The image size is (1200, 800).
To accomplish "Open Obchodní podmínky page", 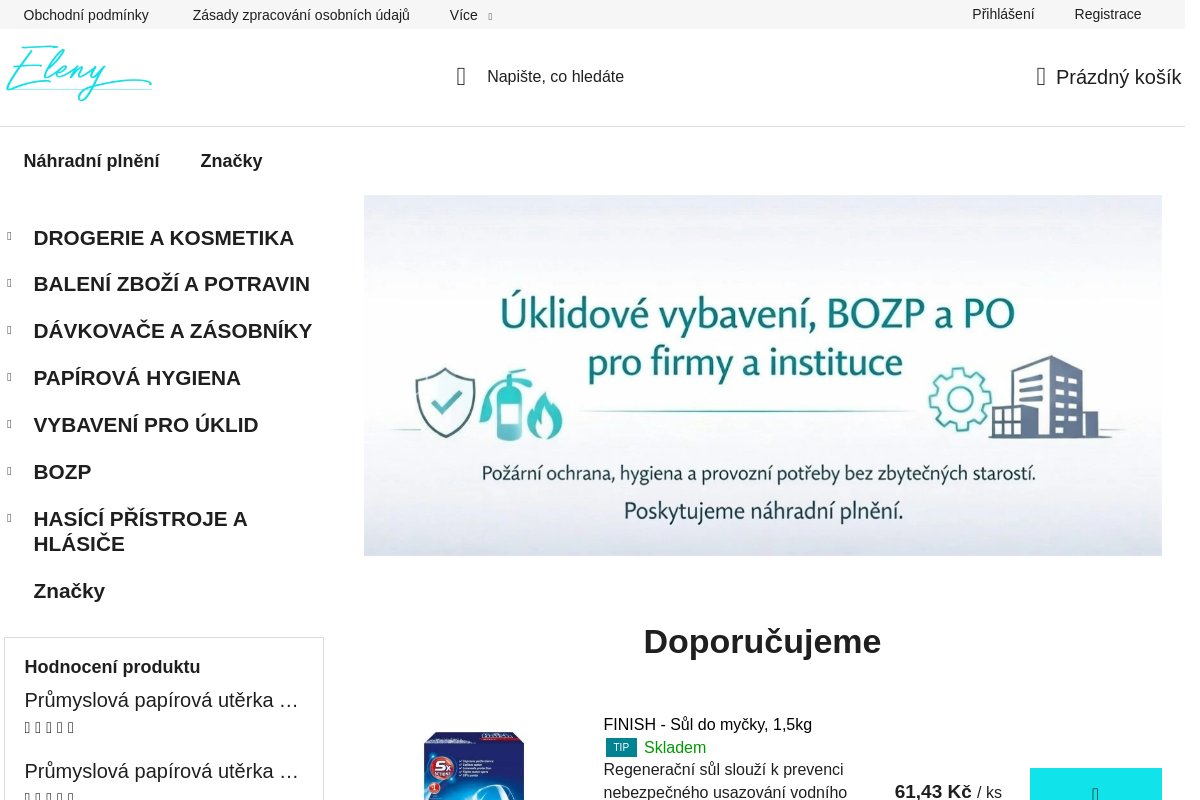I will (x=86, y=15).
